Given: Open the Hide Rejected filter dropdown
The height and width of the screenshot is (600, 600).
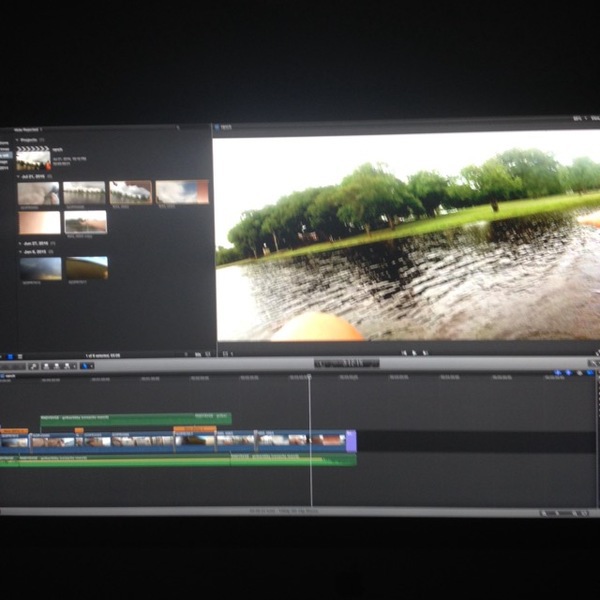Looking at the screenshot, I should click(28, 130).
